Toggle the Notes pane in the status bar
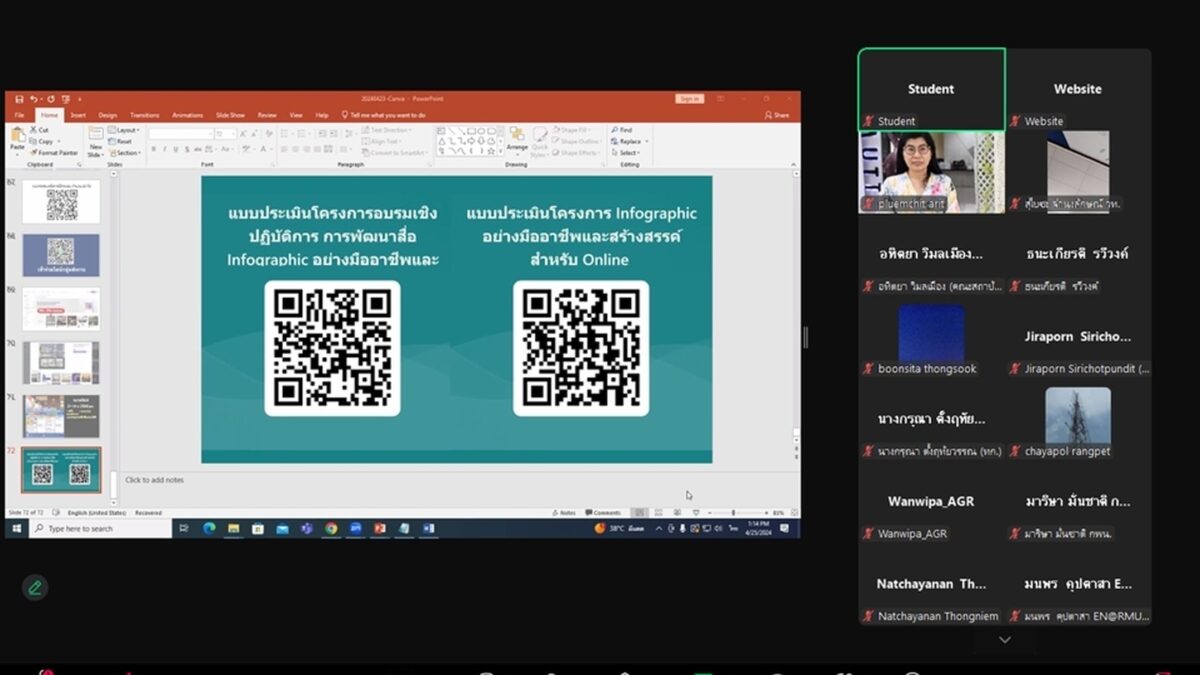Screen dimensions: 1200x675 [565, 512]
